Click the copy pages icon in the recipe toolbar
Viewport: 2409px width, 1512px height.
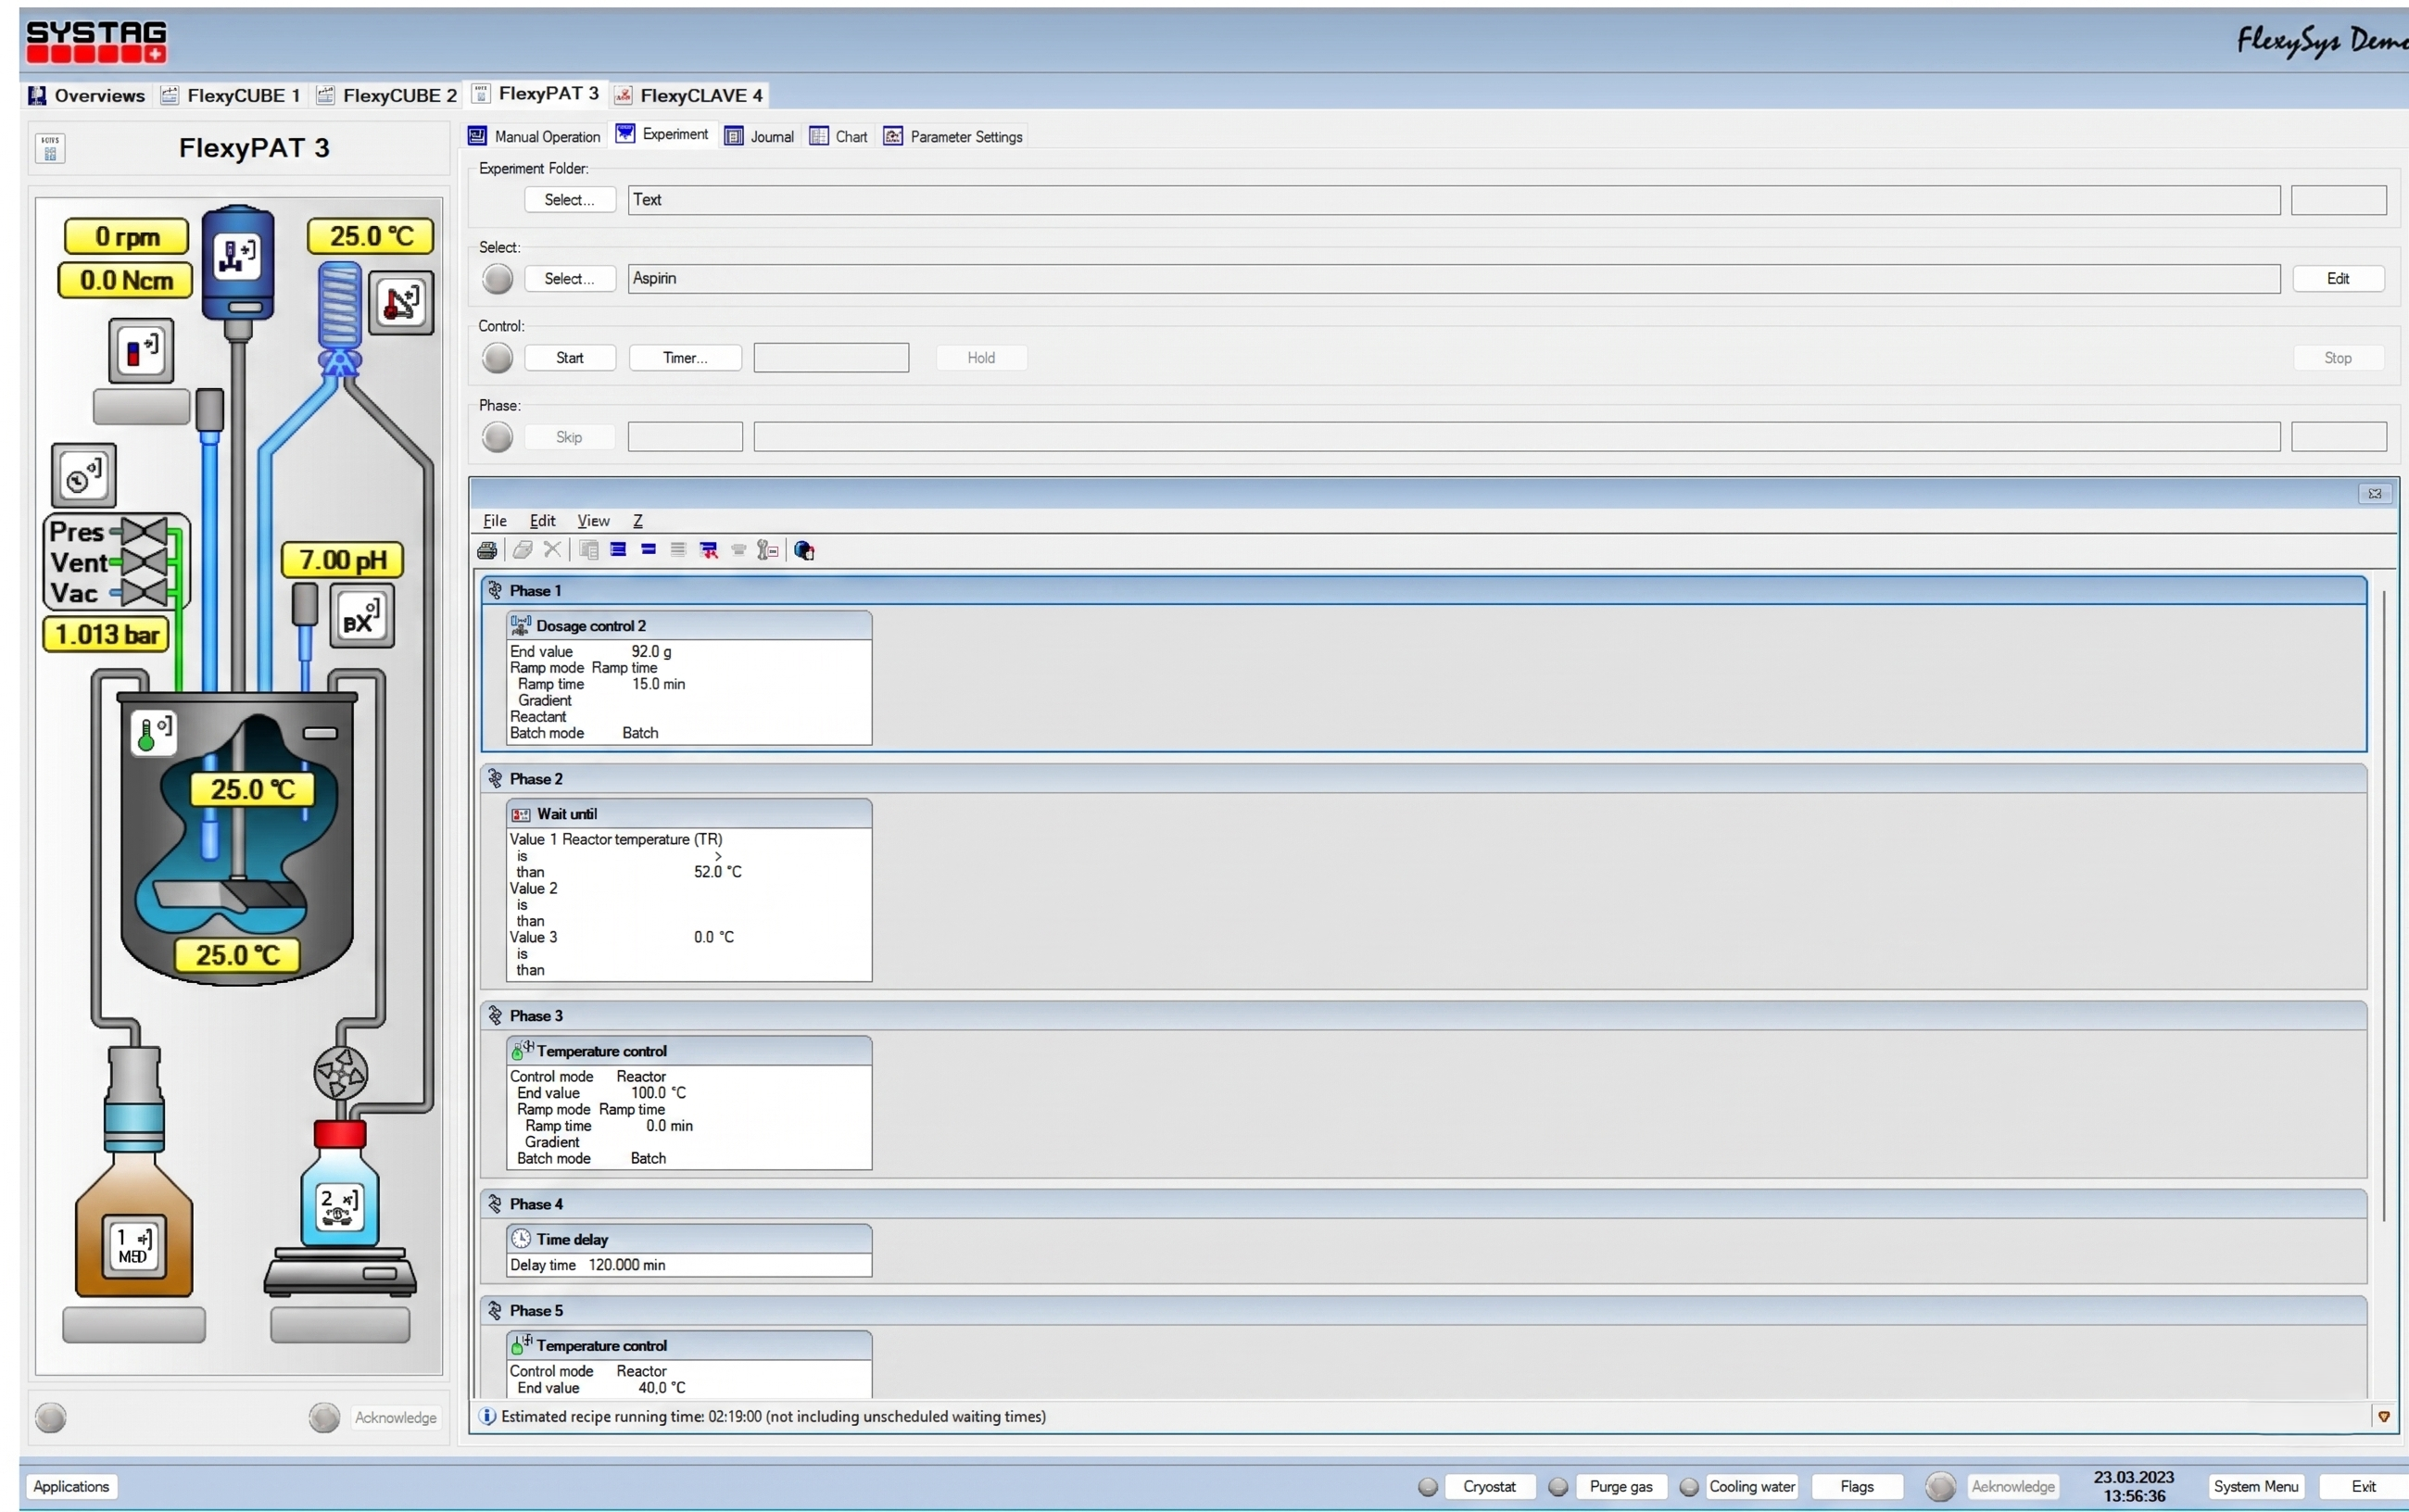tap(589, 550)
